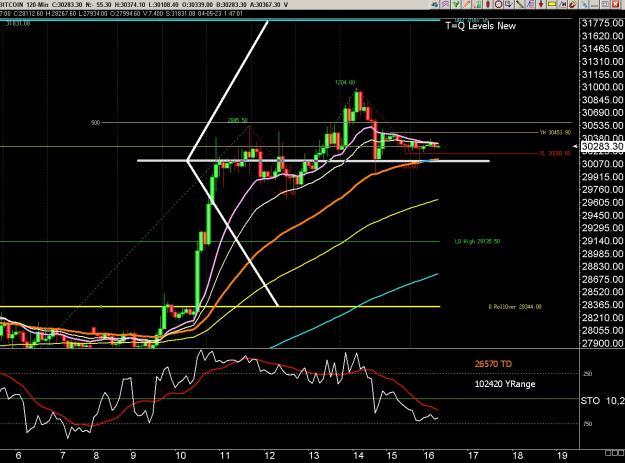Click 31775.00 on the price axis
Screen dimensions: 625x463
602,23
